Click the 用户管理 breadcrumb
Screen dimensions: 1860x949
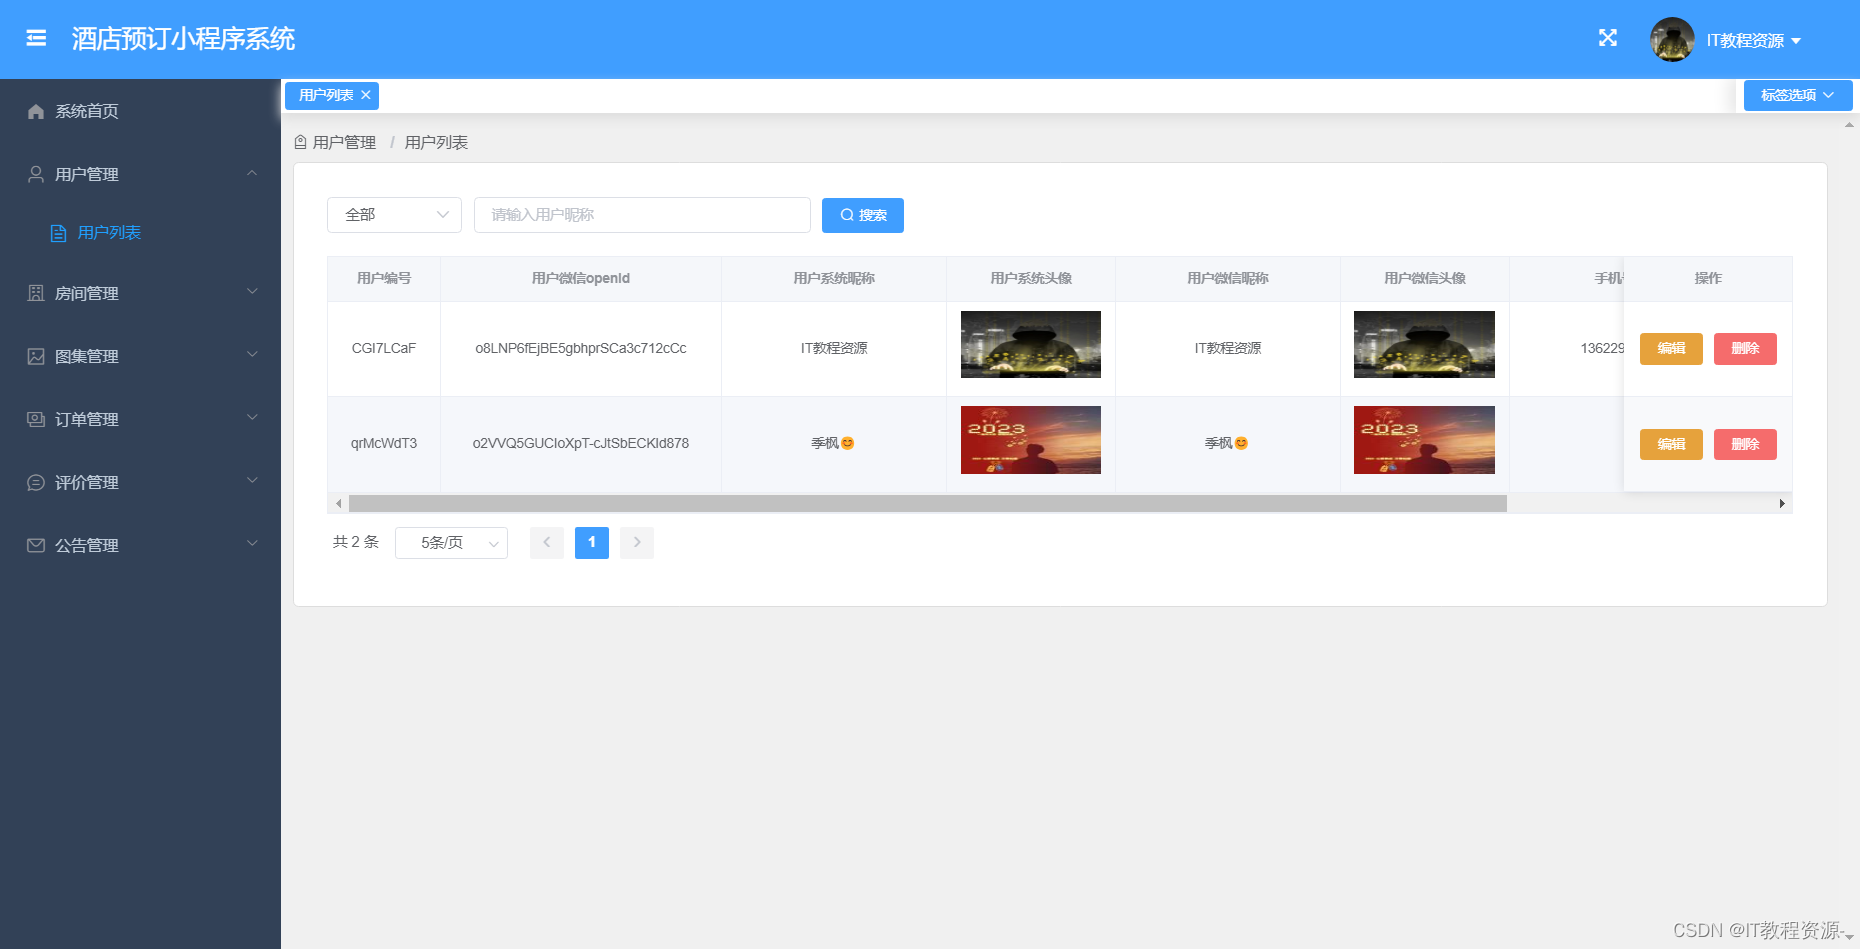click(x=344, y=143)
